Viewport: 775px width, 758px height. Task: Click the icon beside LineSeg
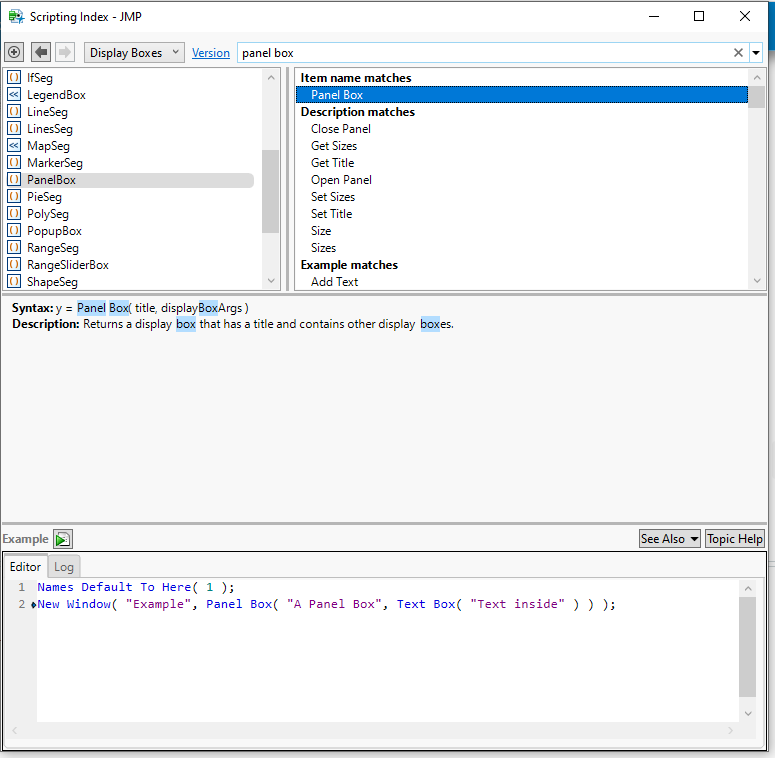14,112
